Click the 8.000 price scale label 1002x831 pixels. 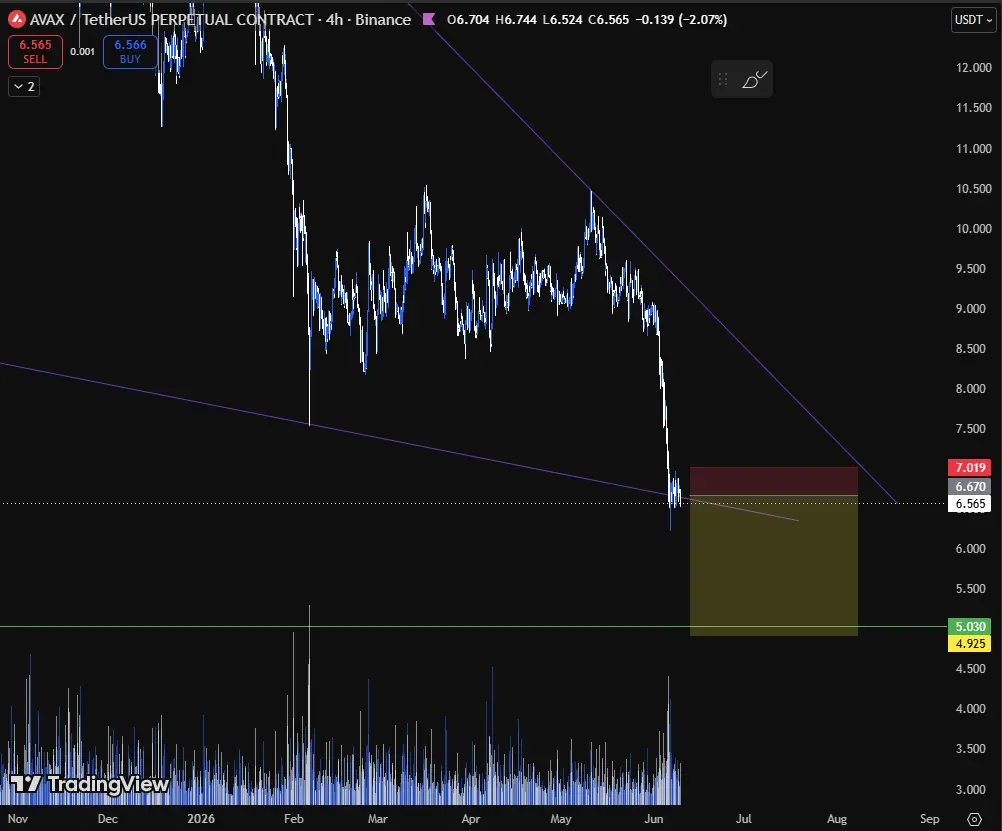tap(970, 389)
